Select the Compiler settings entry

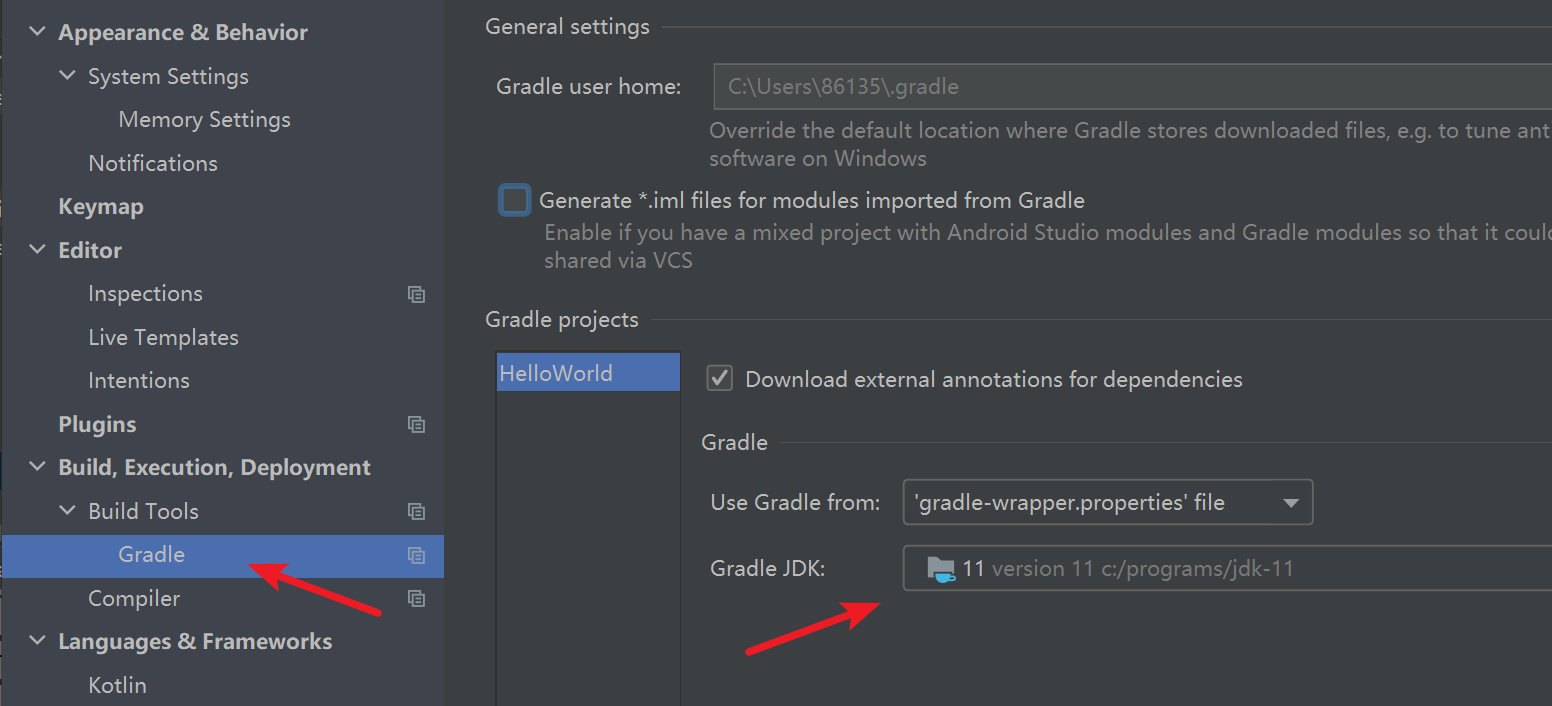pyautogui.click(x=134, y=598)
